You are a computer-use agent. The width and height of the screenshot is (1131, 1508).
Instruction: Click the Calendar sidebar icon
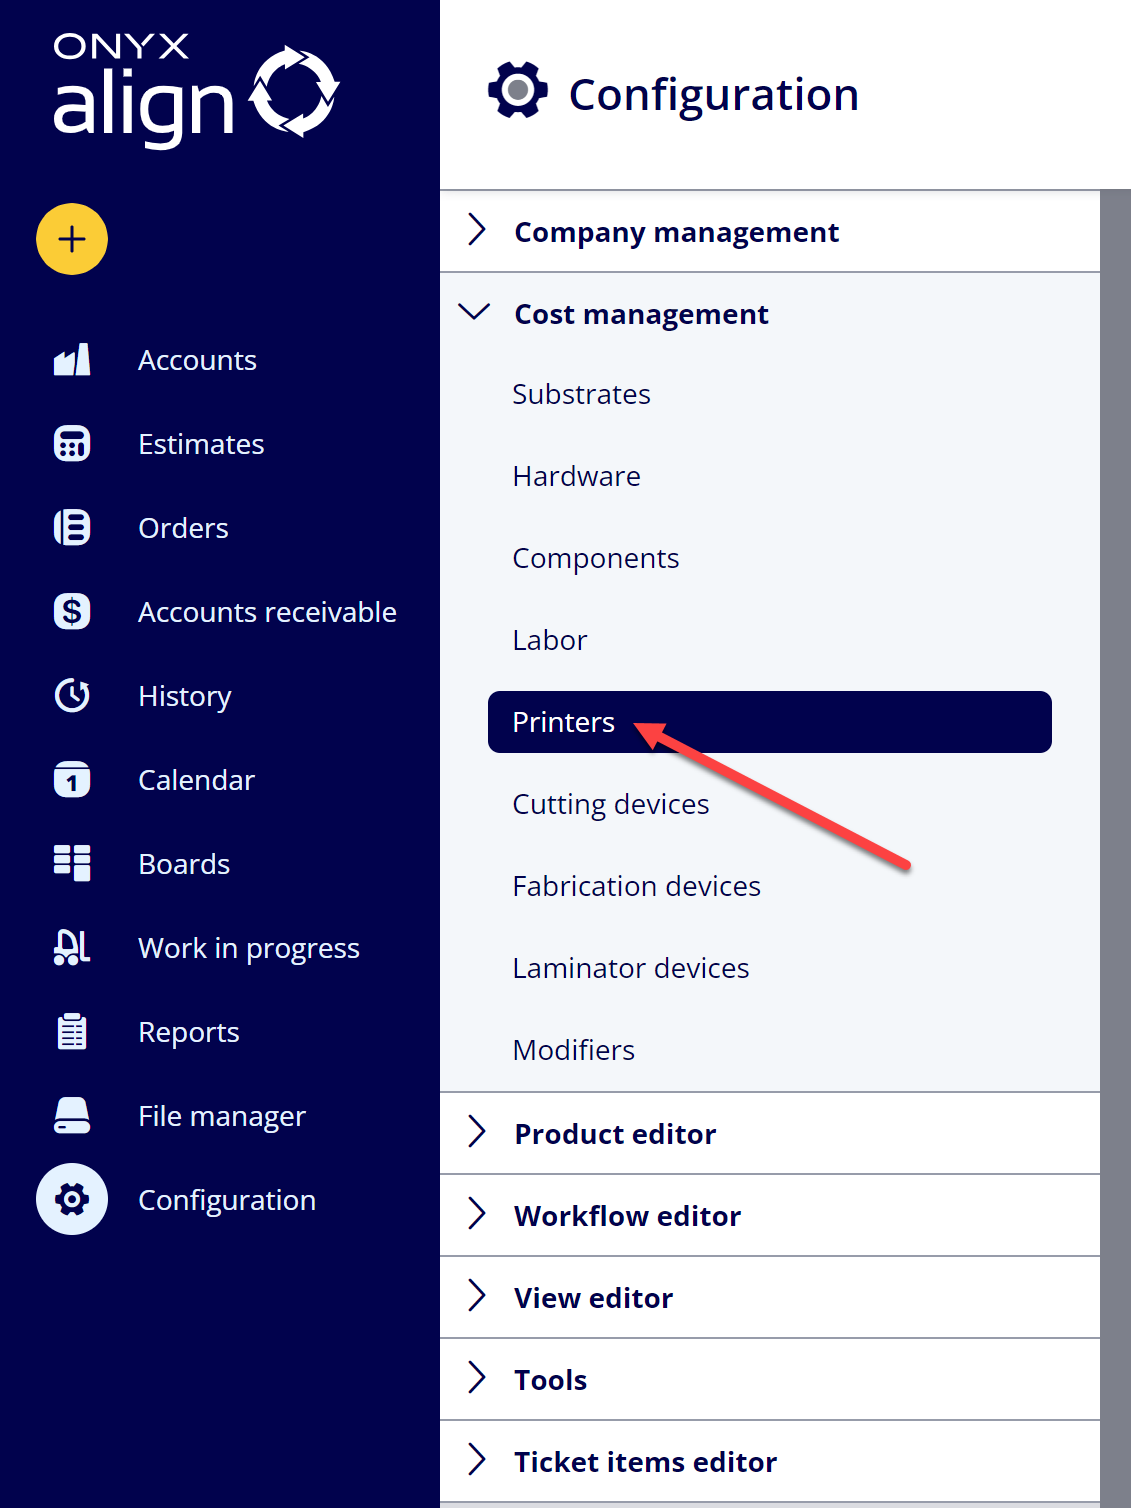[x=72, y=780]
